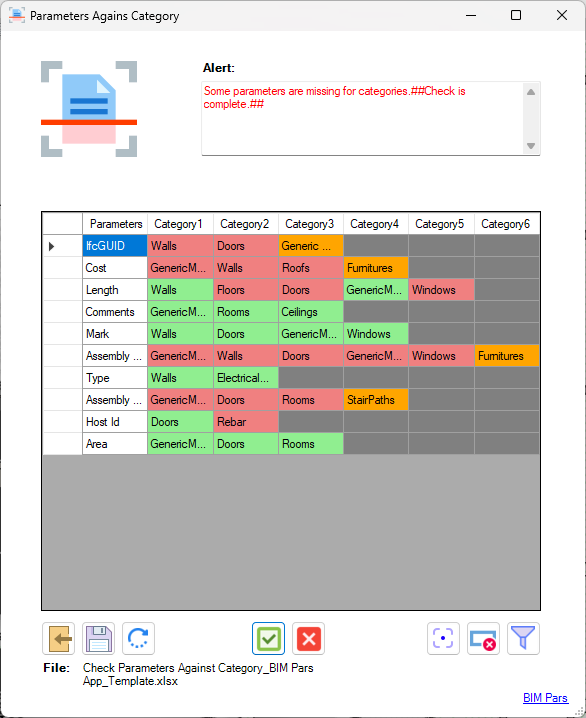Click the Windows cell in the Length row
Viewport: 586px width, 718px height.
click(441, 290)
